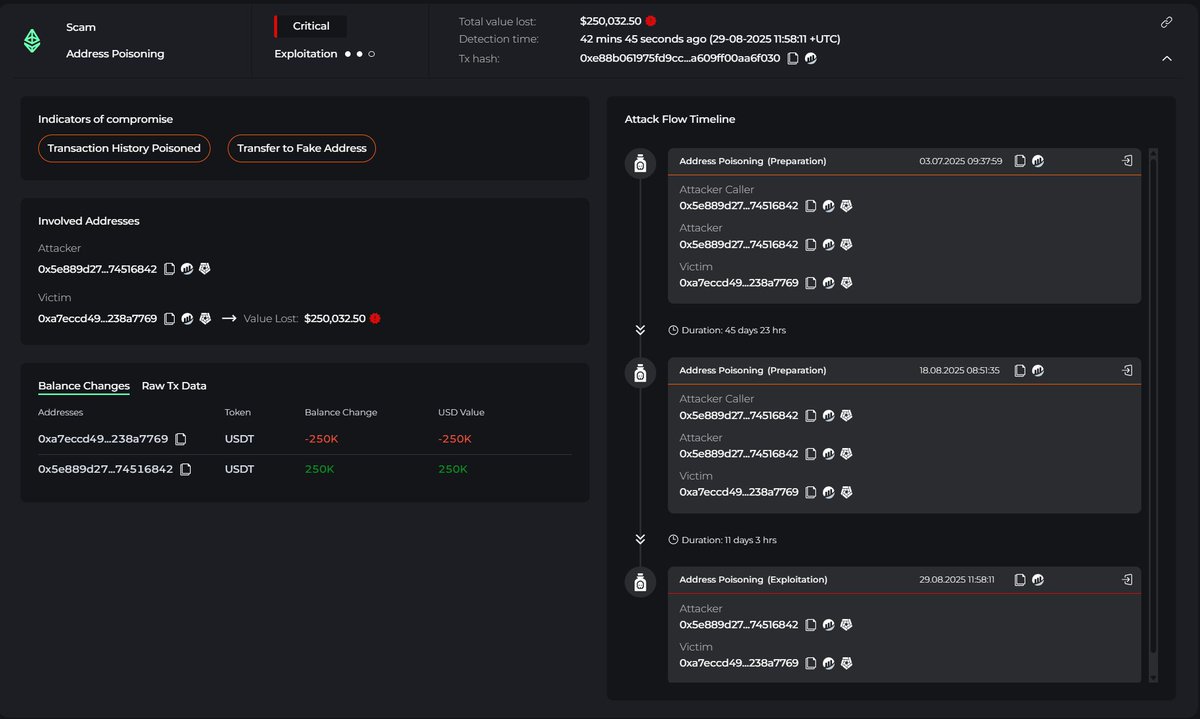Image resolution: width=1200 pixels, height=719 pixels.
Task: Copy attacker address in Balance Changes table
Action: click(186, 469)
